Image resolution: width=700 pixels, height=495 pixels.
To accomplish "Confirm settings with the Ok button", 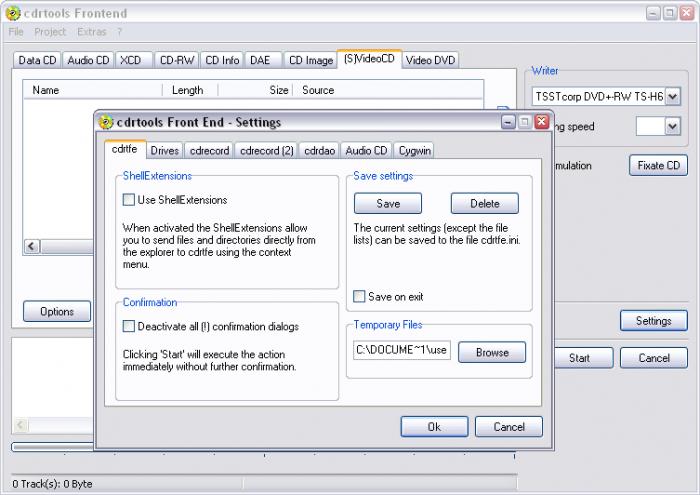I will 434,427.
